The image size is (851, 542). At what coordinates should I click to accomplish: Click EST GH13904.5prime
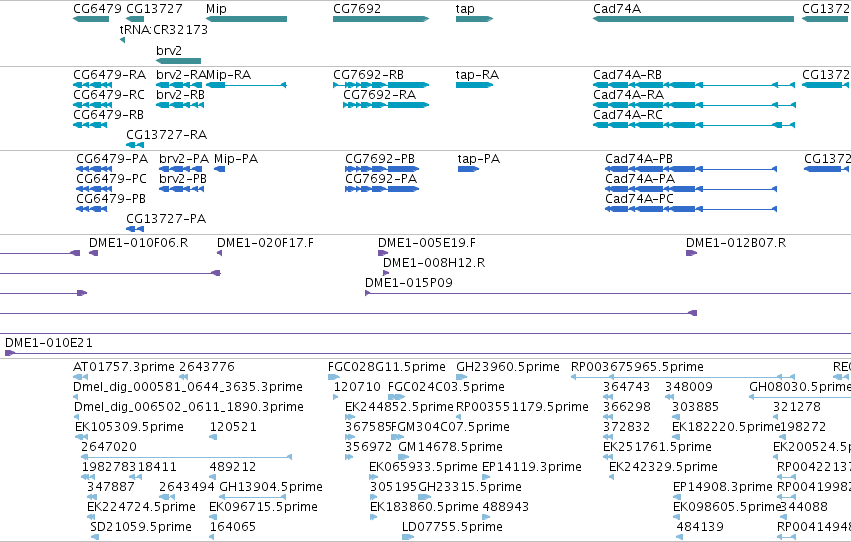pyautogui.click(x=252, y=497)
